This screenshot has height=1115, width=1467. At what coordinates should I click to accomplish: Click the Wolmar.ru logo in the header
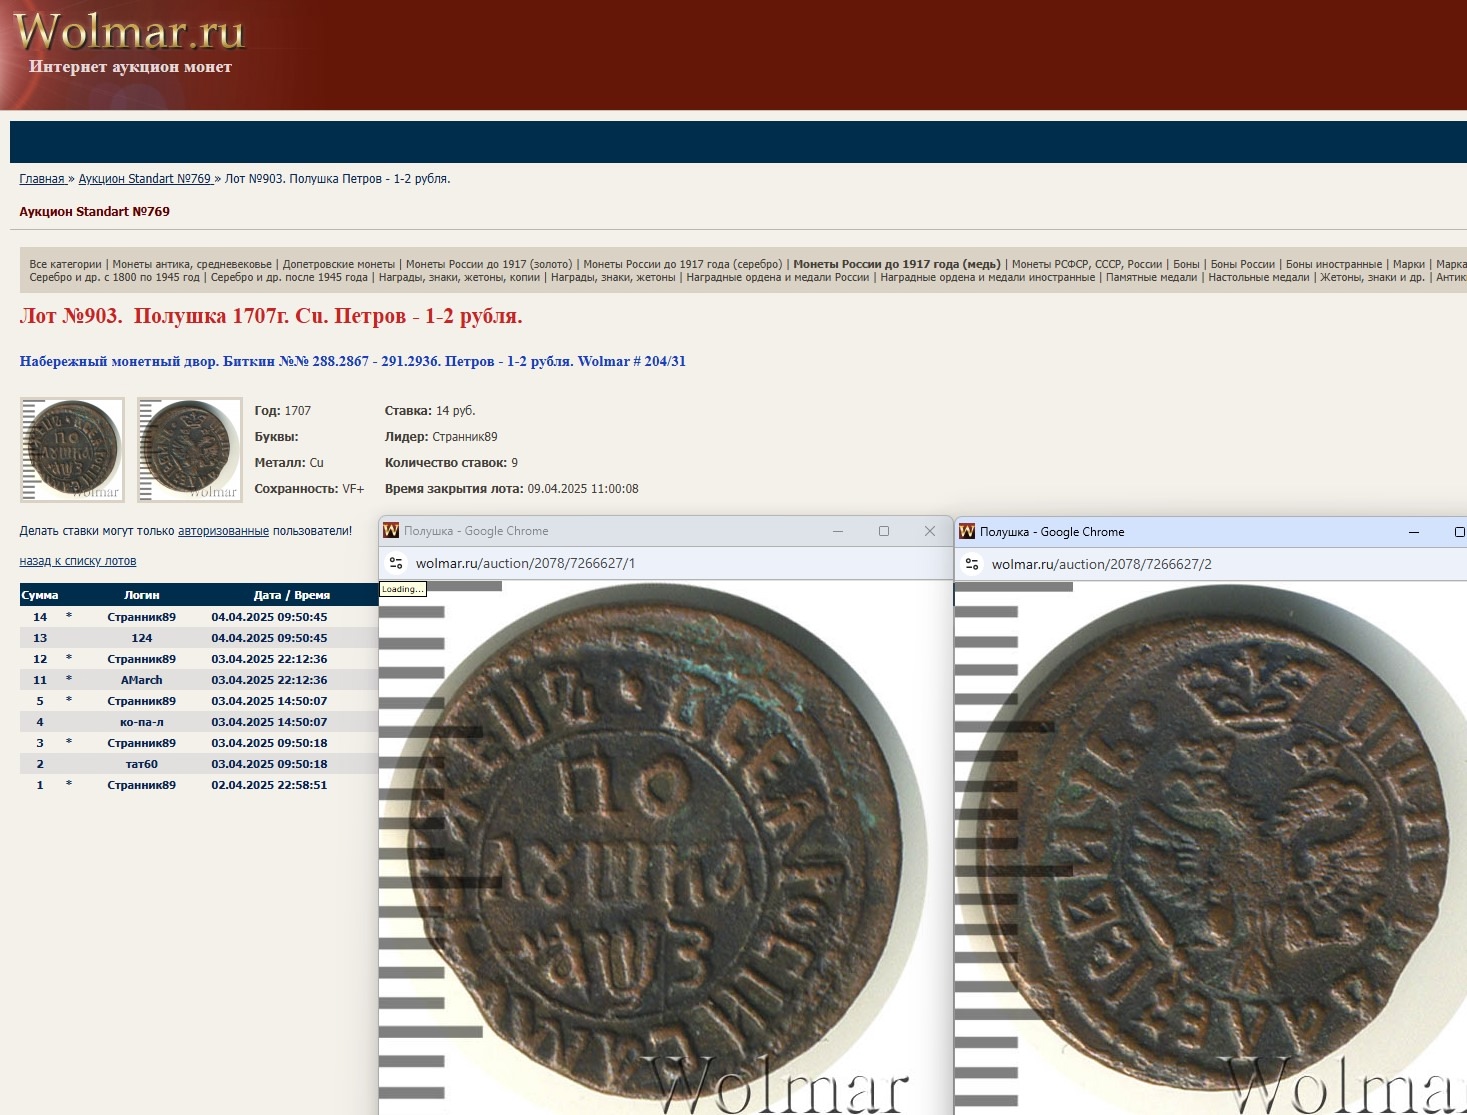pyautogui.click(x=129, y=32)
